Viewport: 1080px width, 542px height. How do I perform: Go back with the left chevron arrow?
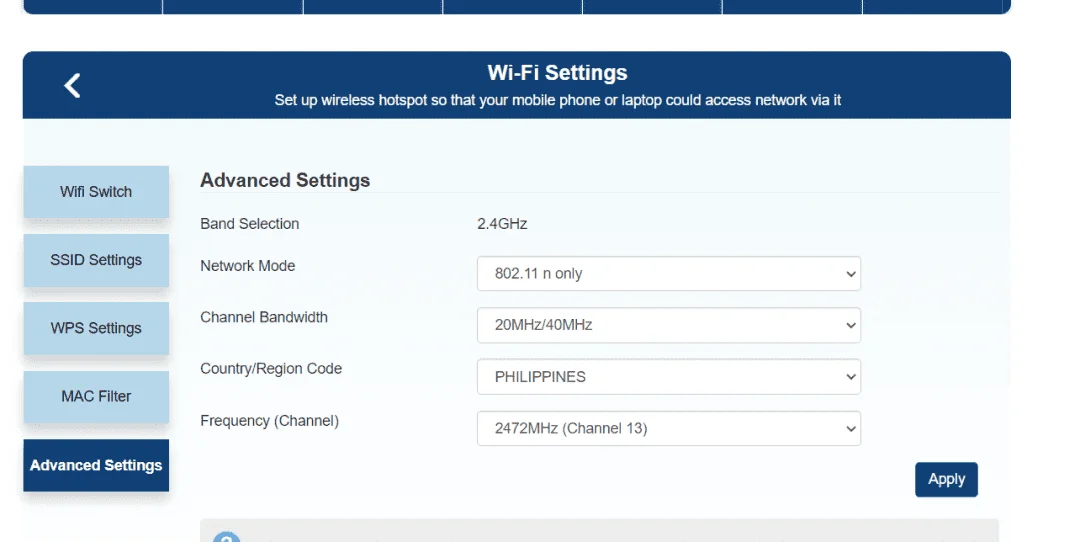pos(72,85)
